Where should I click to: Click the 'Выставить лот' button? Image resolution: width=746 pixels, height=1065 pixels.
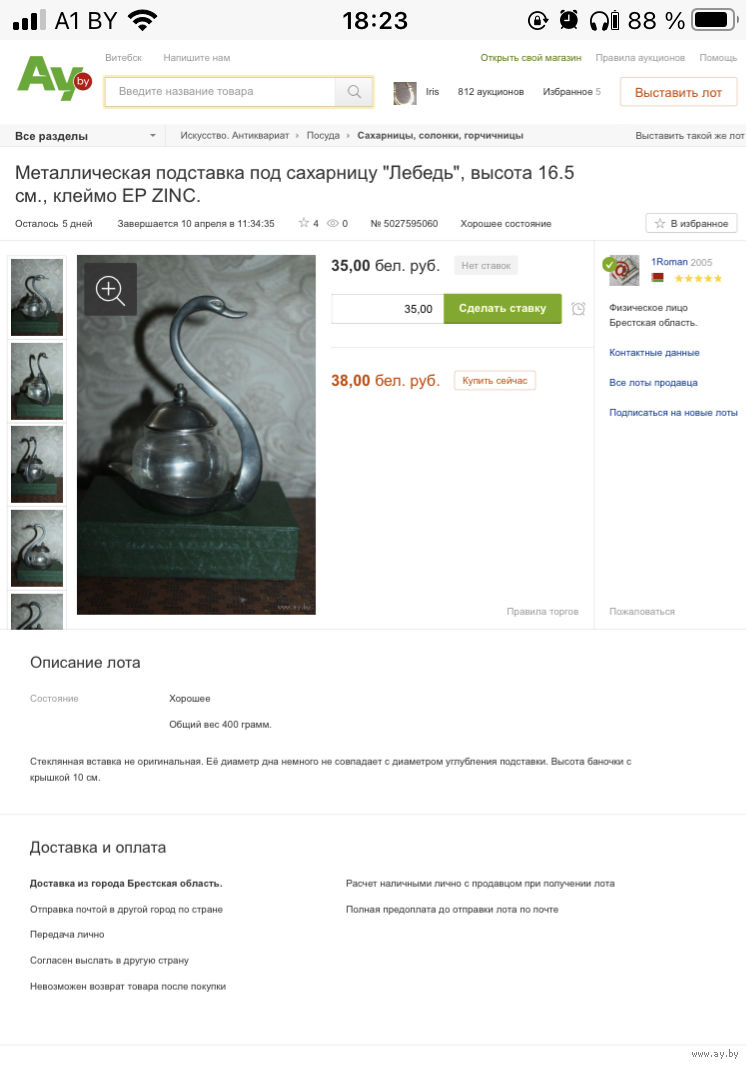click(x=678, y=93)
